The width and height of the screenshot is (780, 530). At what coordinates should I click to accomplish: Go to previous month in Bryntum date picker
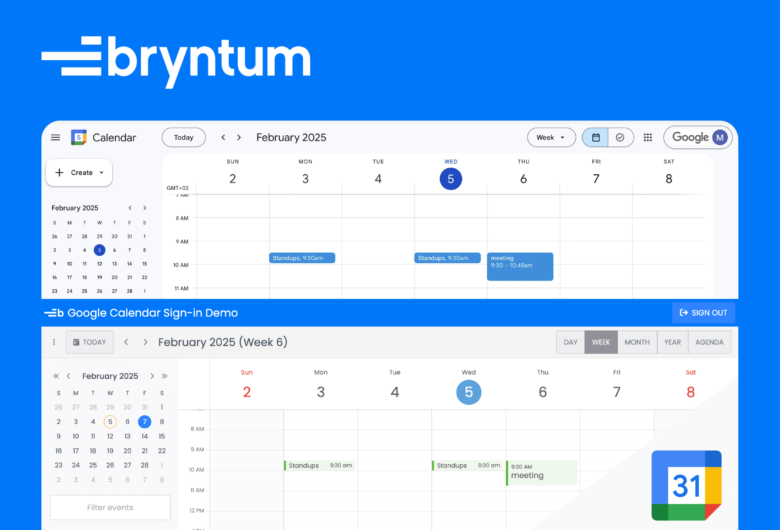(69, 376)
